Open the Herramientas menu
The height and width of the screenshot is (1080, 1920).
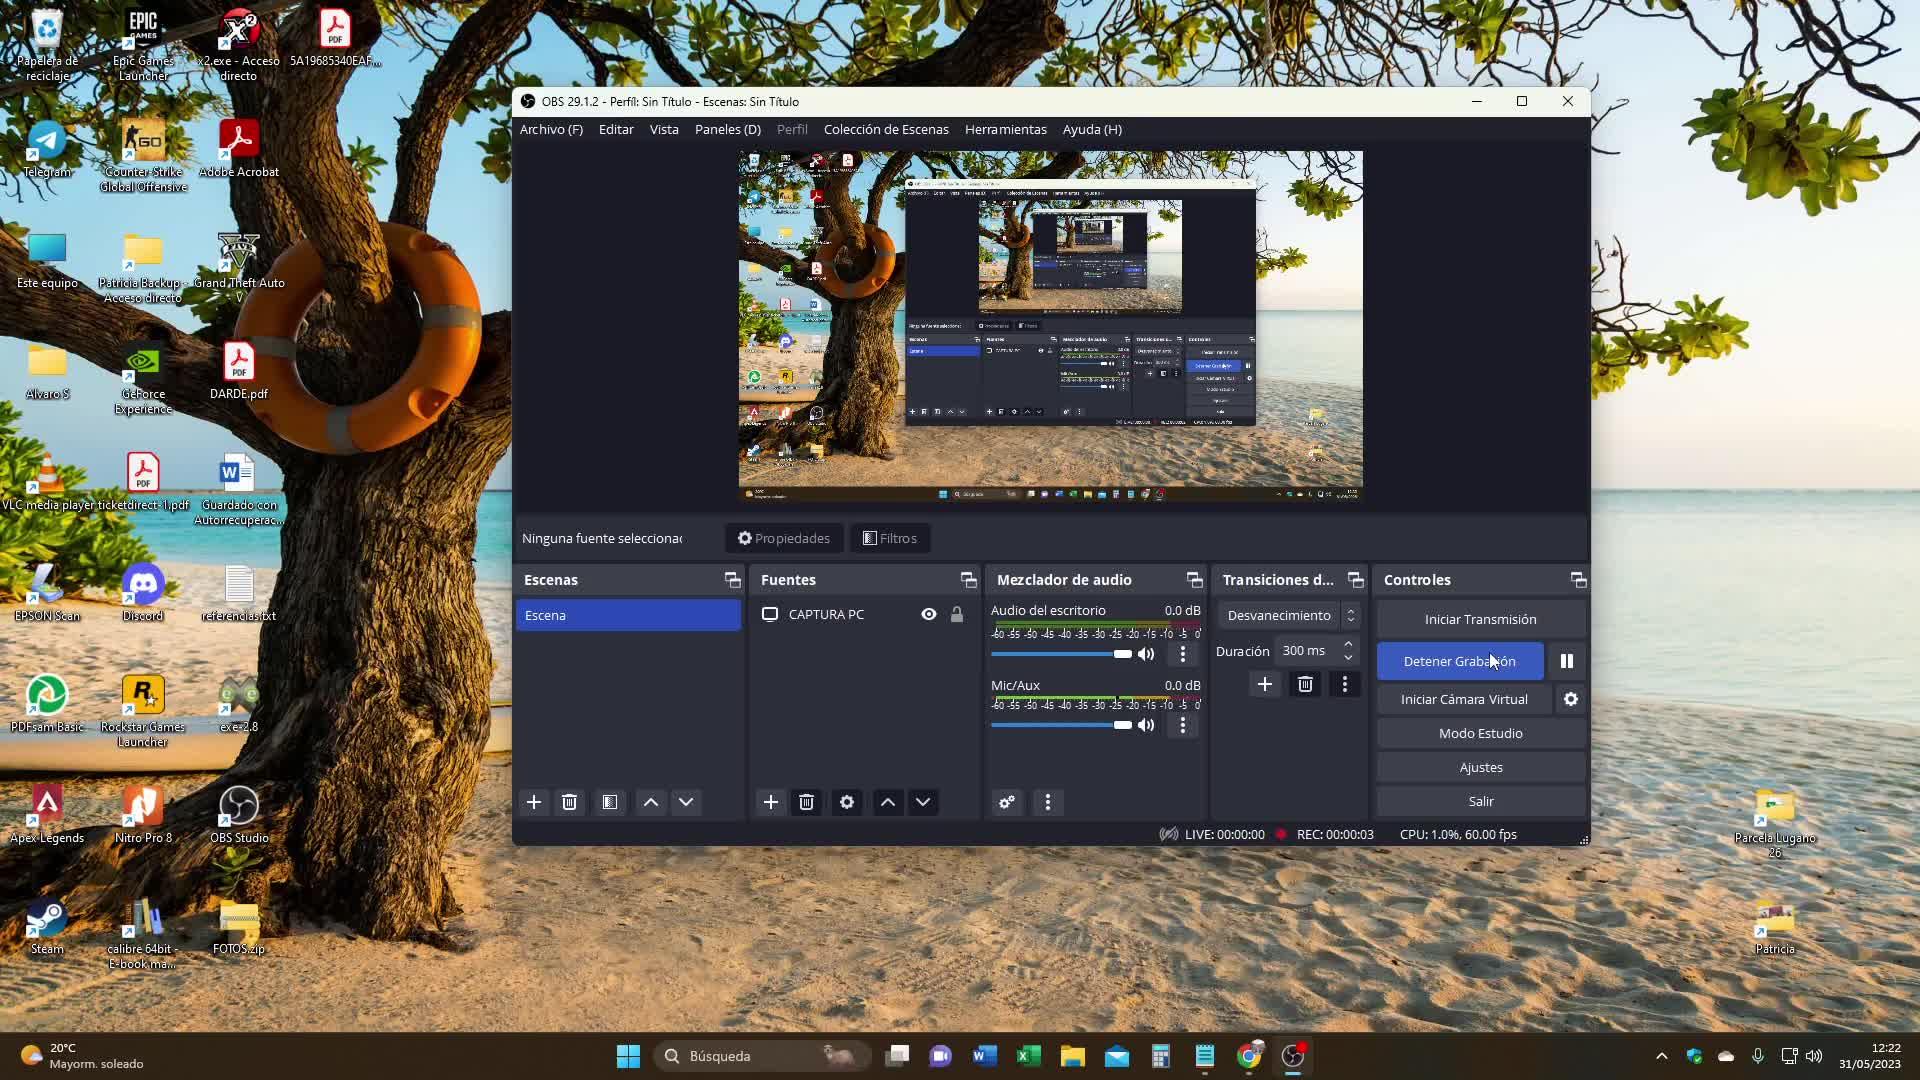[1005, 129]
